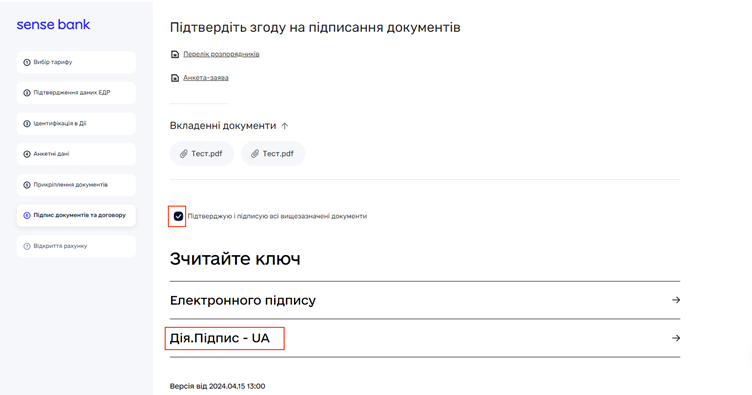Open the second Тест.pdf attachment
Viewport: 752px width, 395px height.
pyautogui.click(x=273, y=153)
